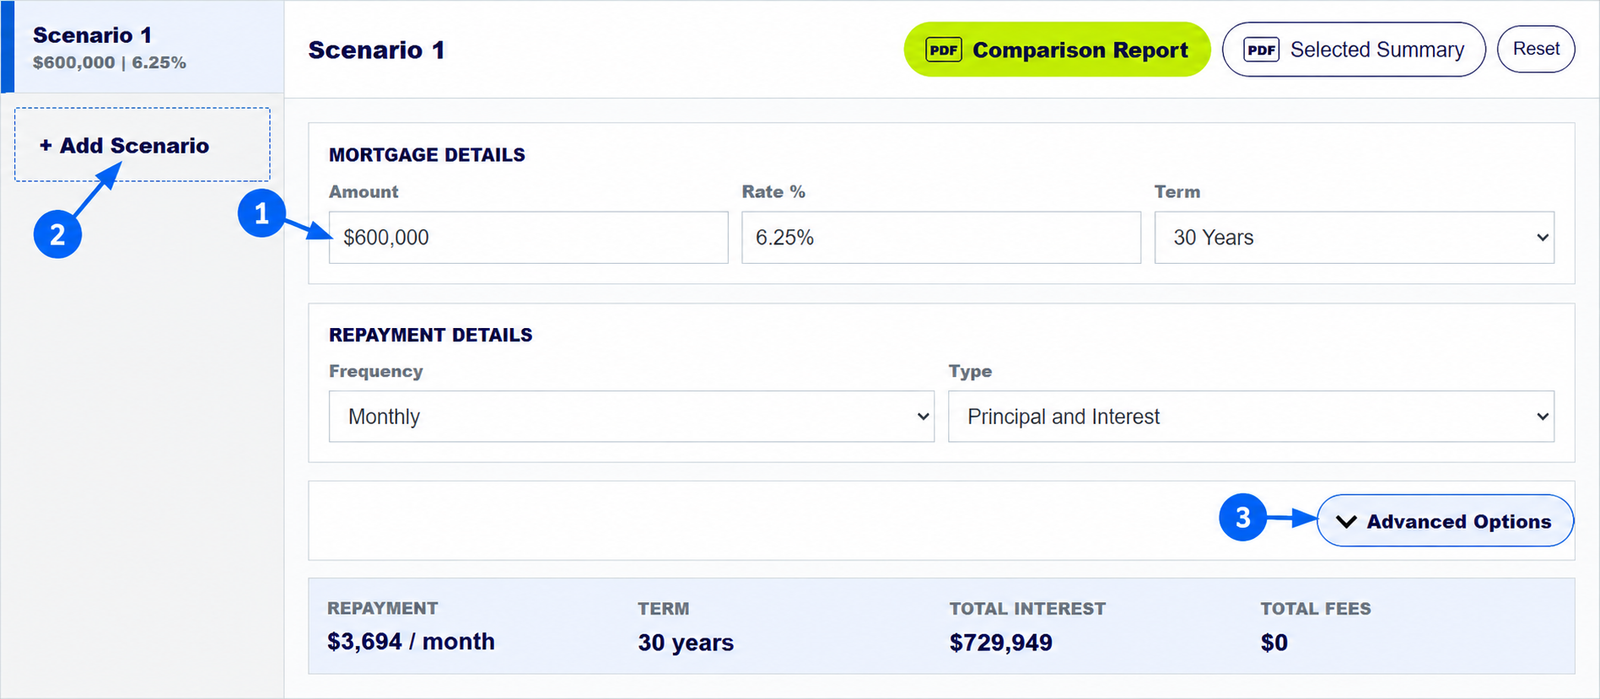The image size is (1600, 699).
Task: Click the 30 years term result
Action: point(686,643)
